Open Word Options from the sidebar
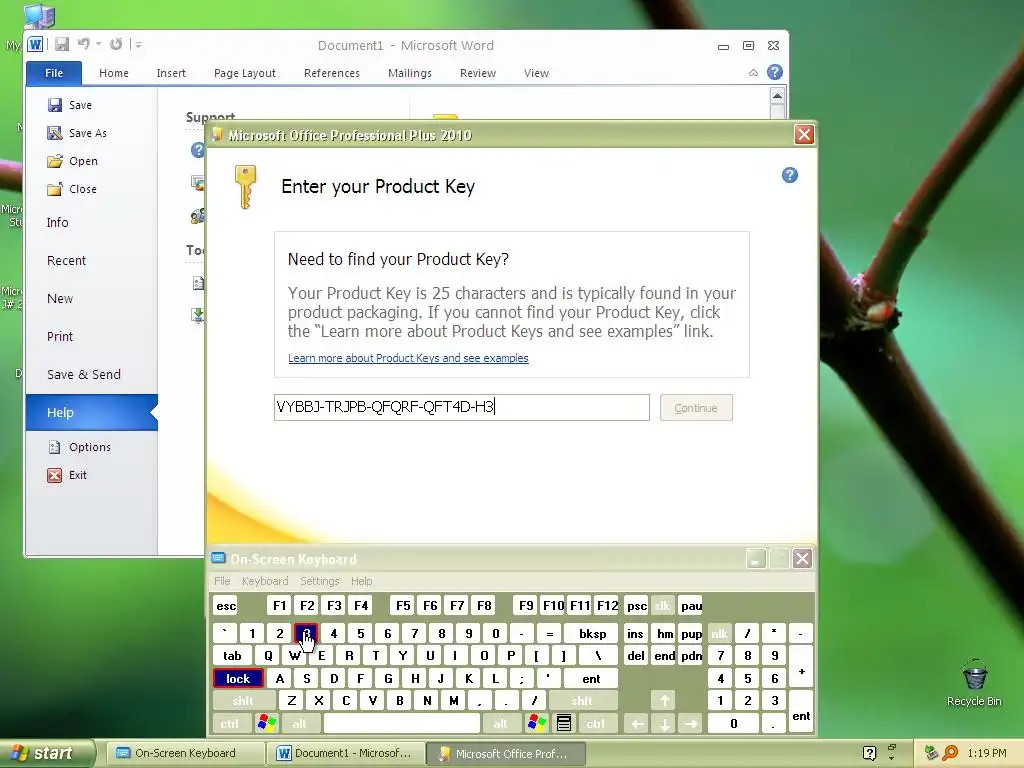 (x=80, y=447)
